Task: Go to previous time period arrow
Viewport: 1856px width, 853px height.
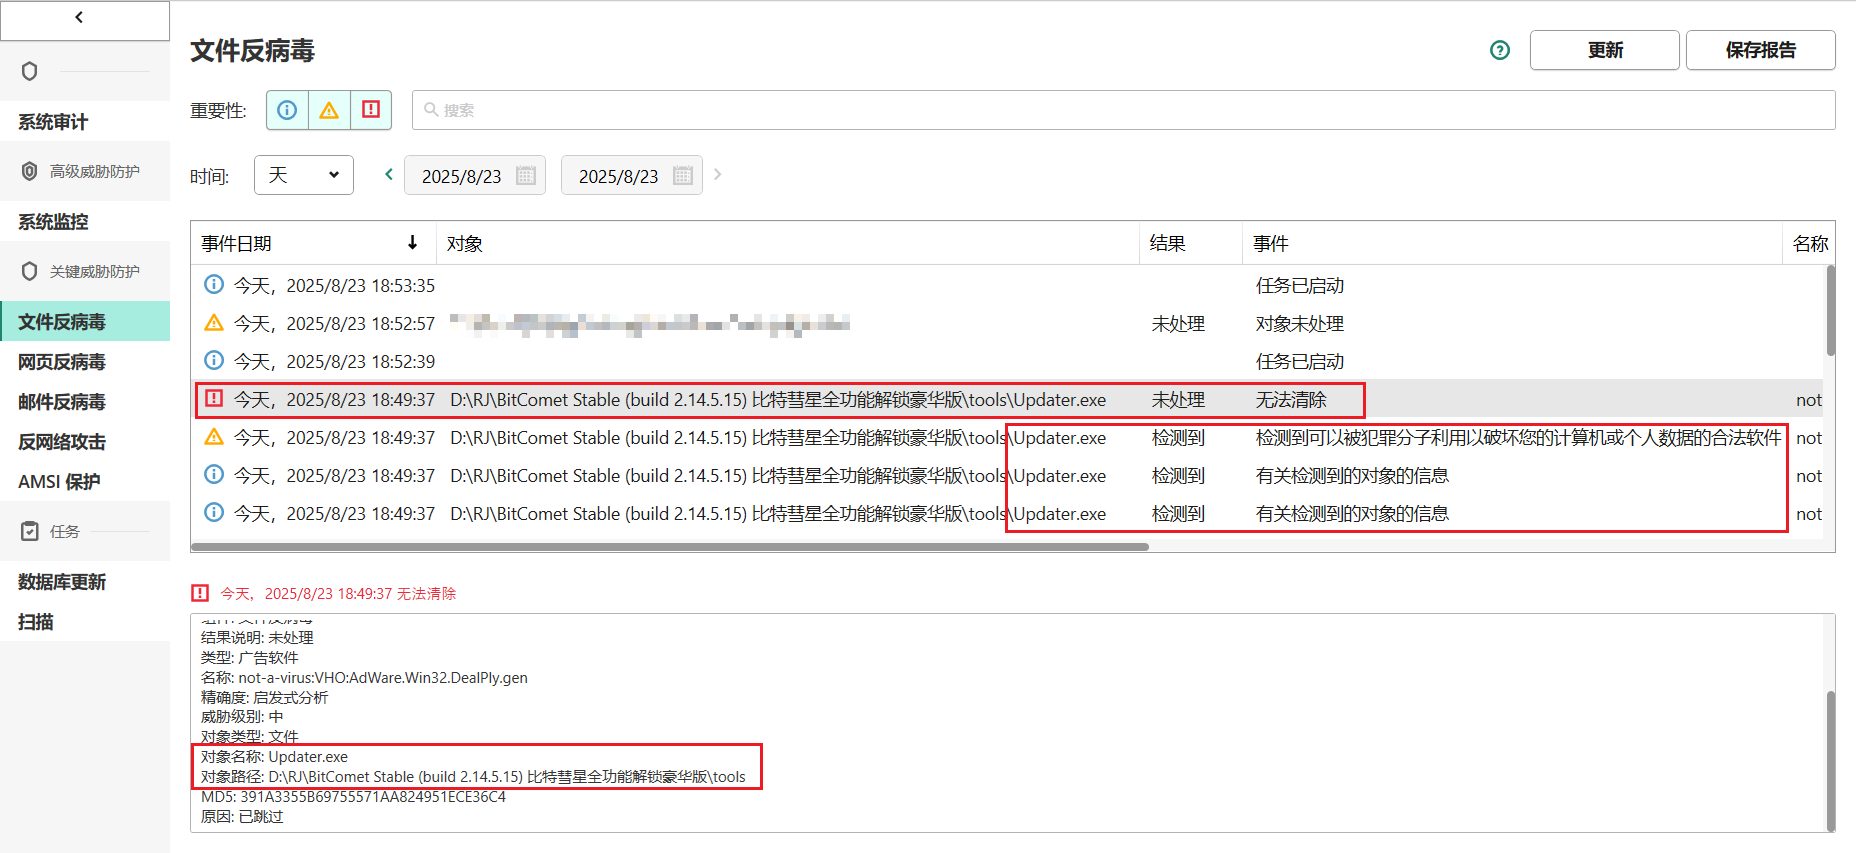Action: 389,174
